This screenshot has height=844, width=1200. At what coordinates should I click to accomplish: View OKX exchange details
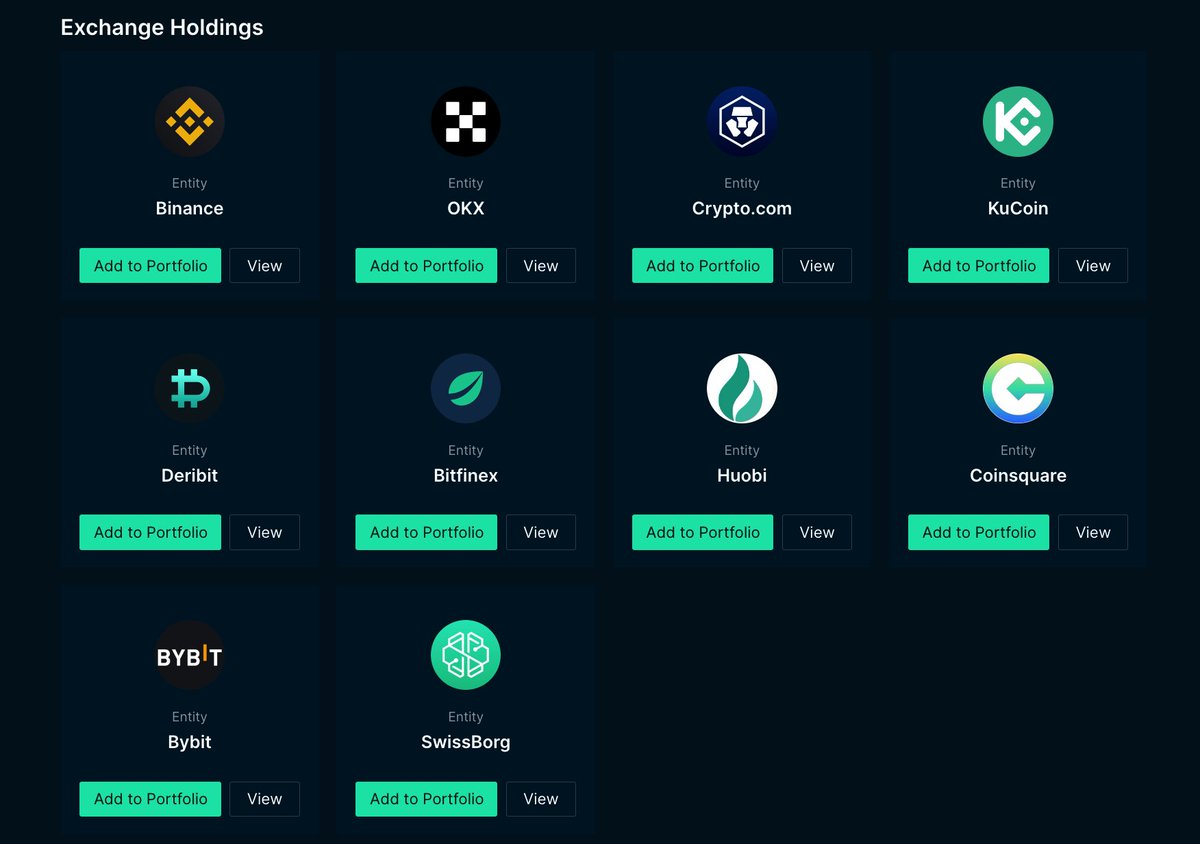pyautogui.click(x=540, y=265)
